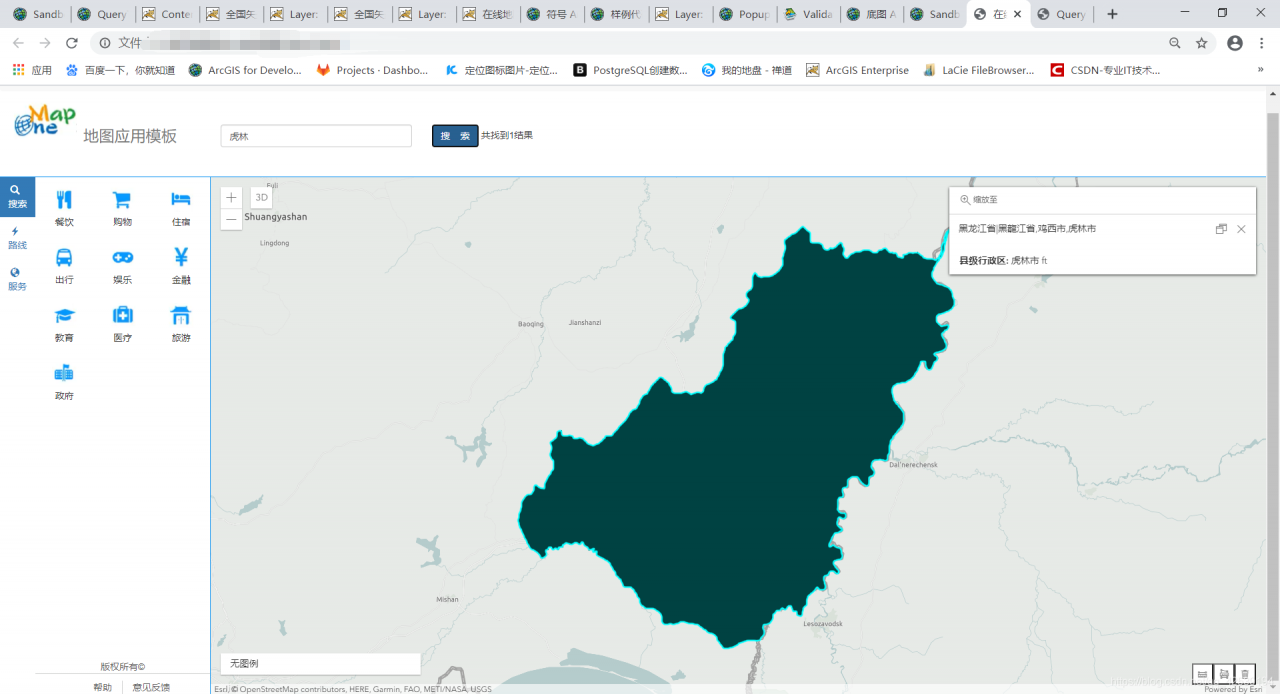Image resolution: width=1280 pixels, height=694 pixels.
Task: Reload the browser page
Action: point(72,43)
